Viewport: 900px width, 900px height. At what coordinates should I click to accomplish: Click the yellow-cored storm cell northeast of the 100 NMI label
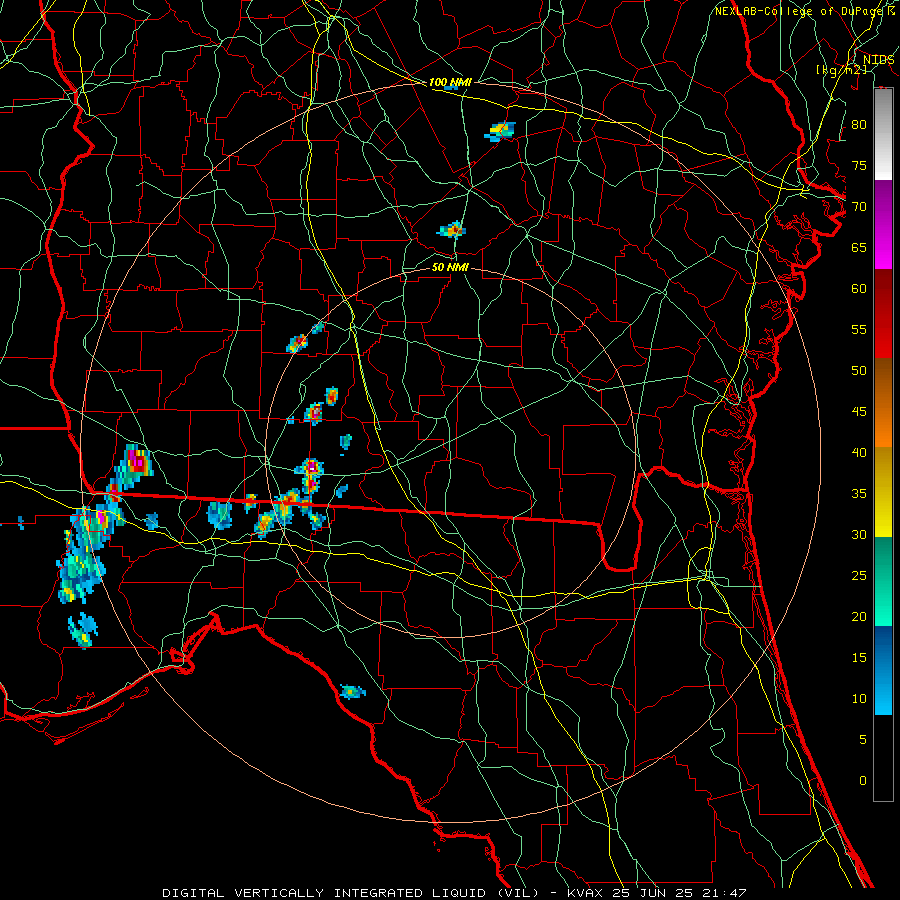click(x=500, y=131)
